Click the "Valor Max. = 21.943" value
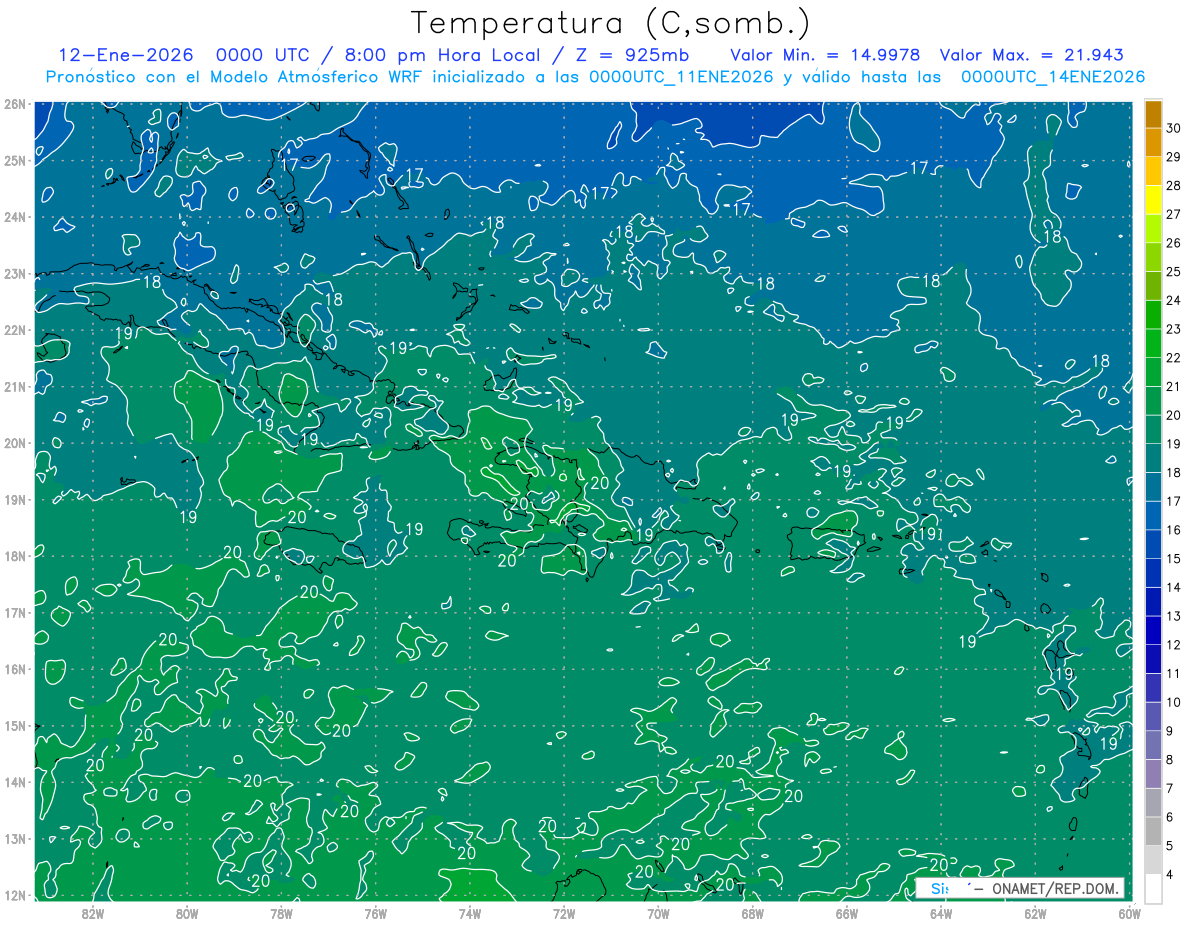The height and width of the screenshot is (927, 1200). (1031, 55)
